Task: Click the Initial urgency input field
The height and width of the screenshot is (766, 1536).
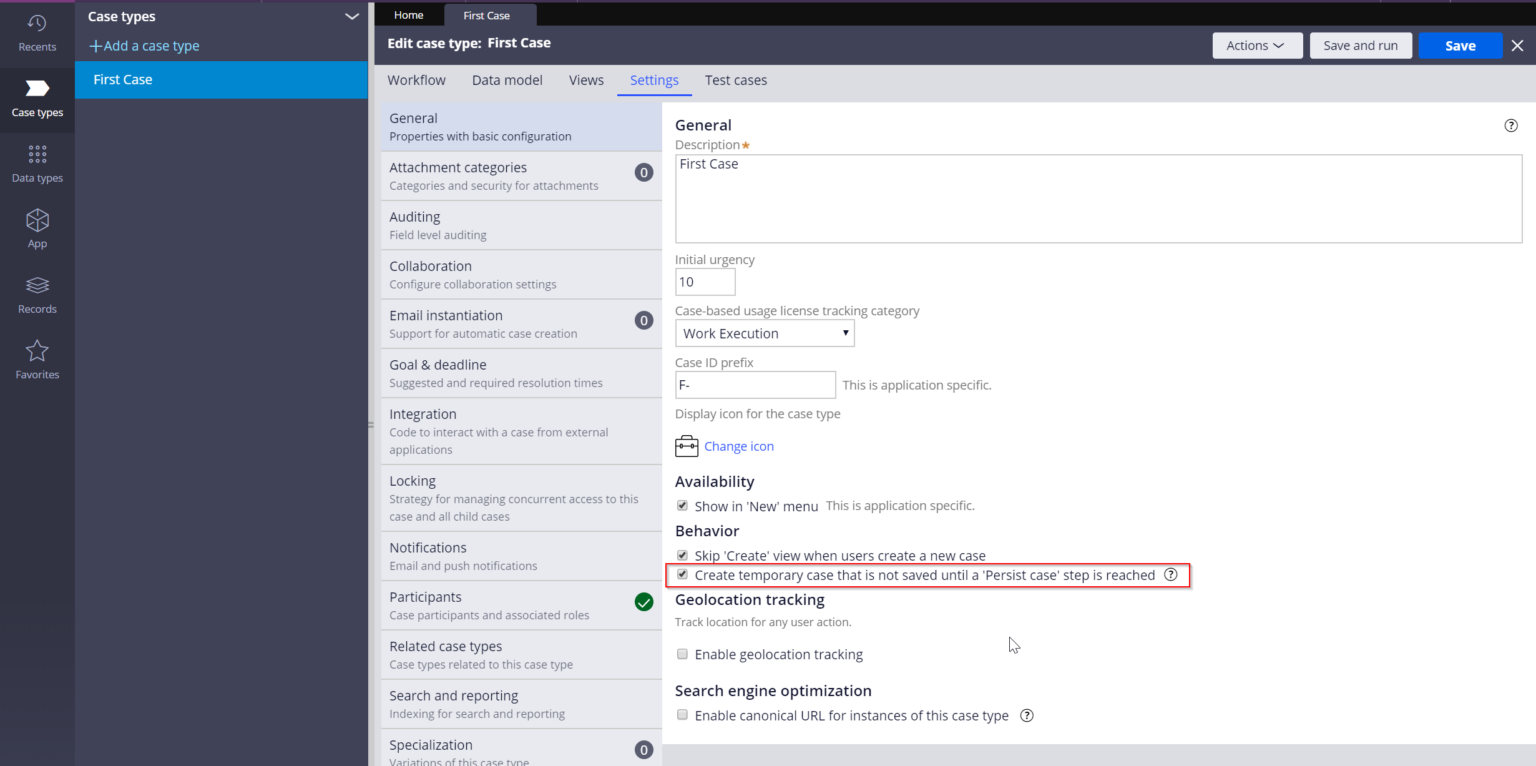Action: [x=705, y=282]
